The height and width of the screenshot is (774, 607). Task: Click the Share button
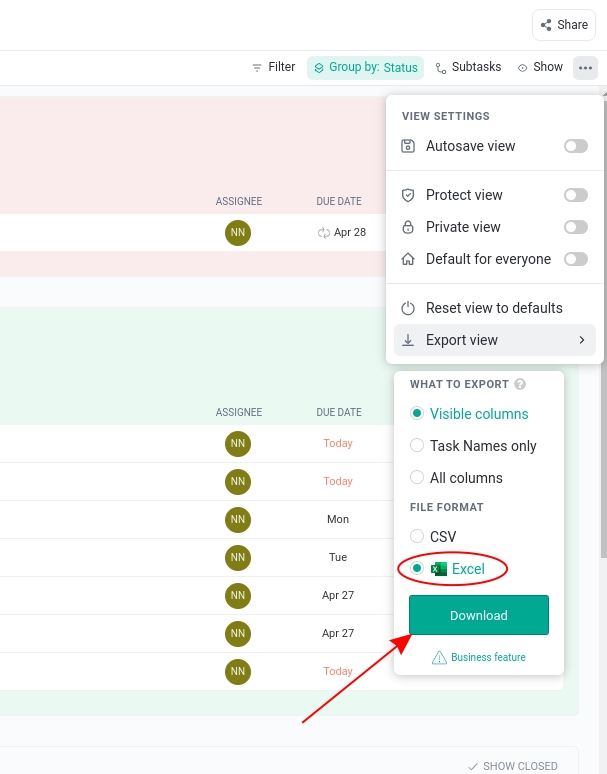pyautogui.click(x=564, y=25)
